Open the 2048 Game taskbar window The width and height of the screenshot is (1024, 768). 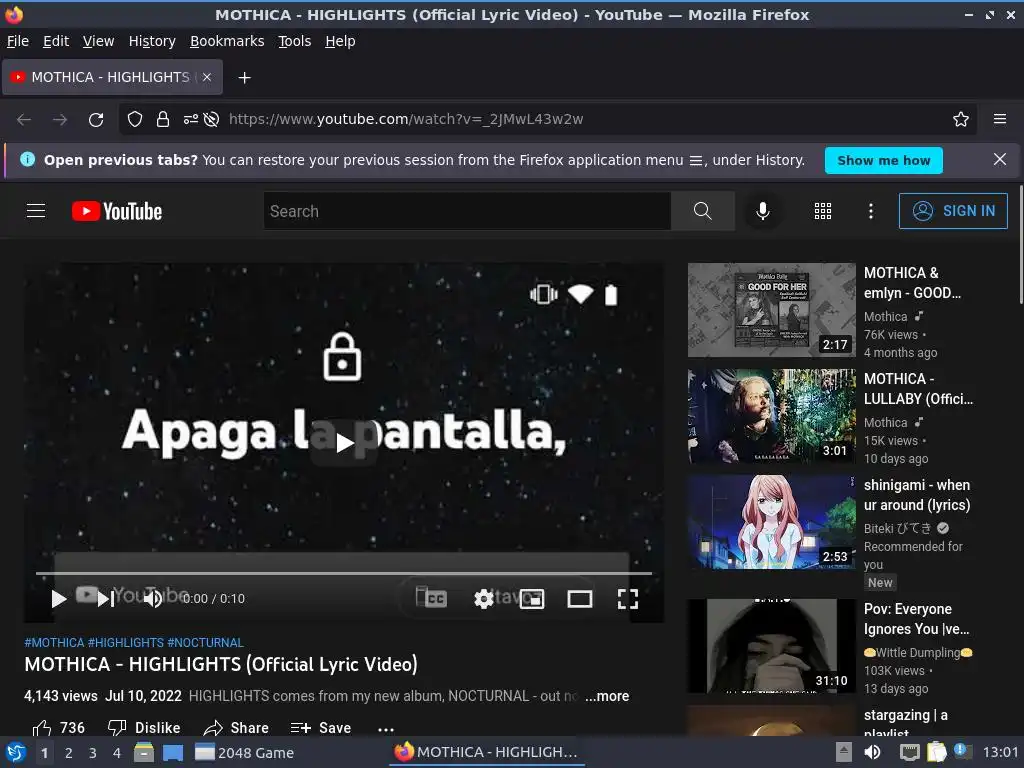point(245,753)
